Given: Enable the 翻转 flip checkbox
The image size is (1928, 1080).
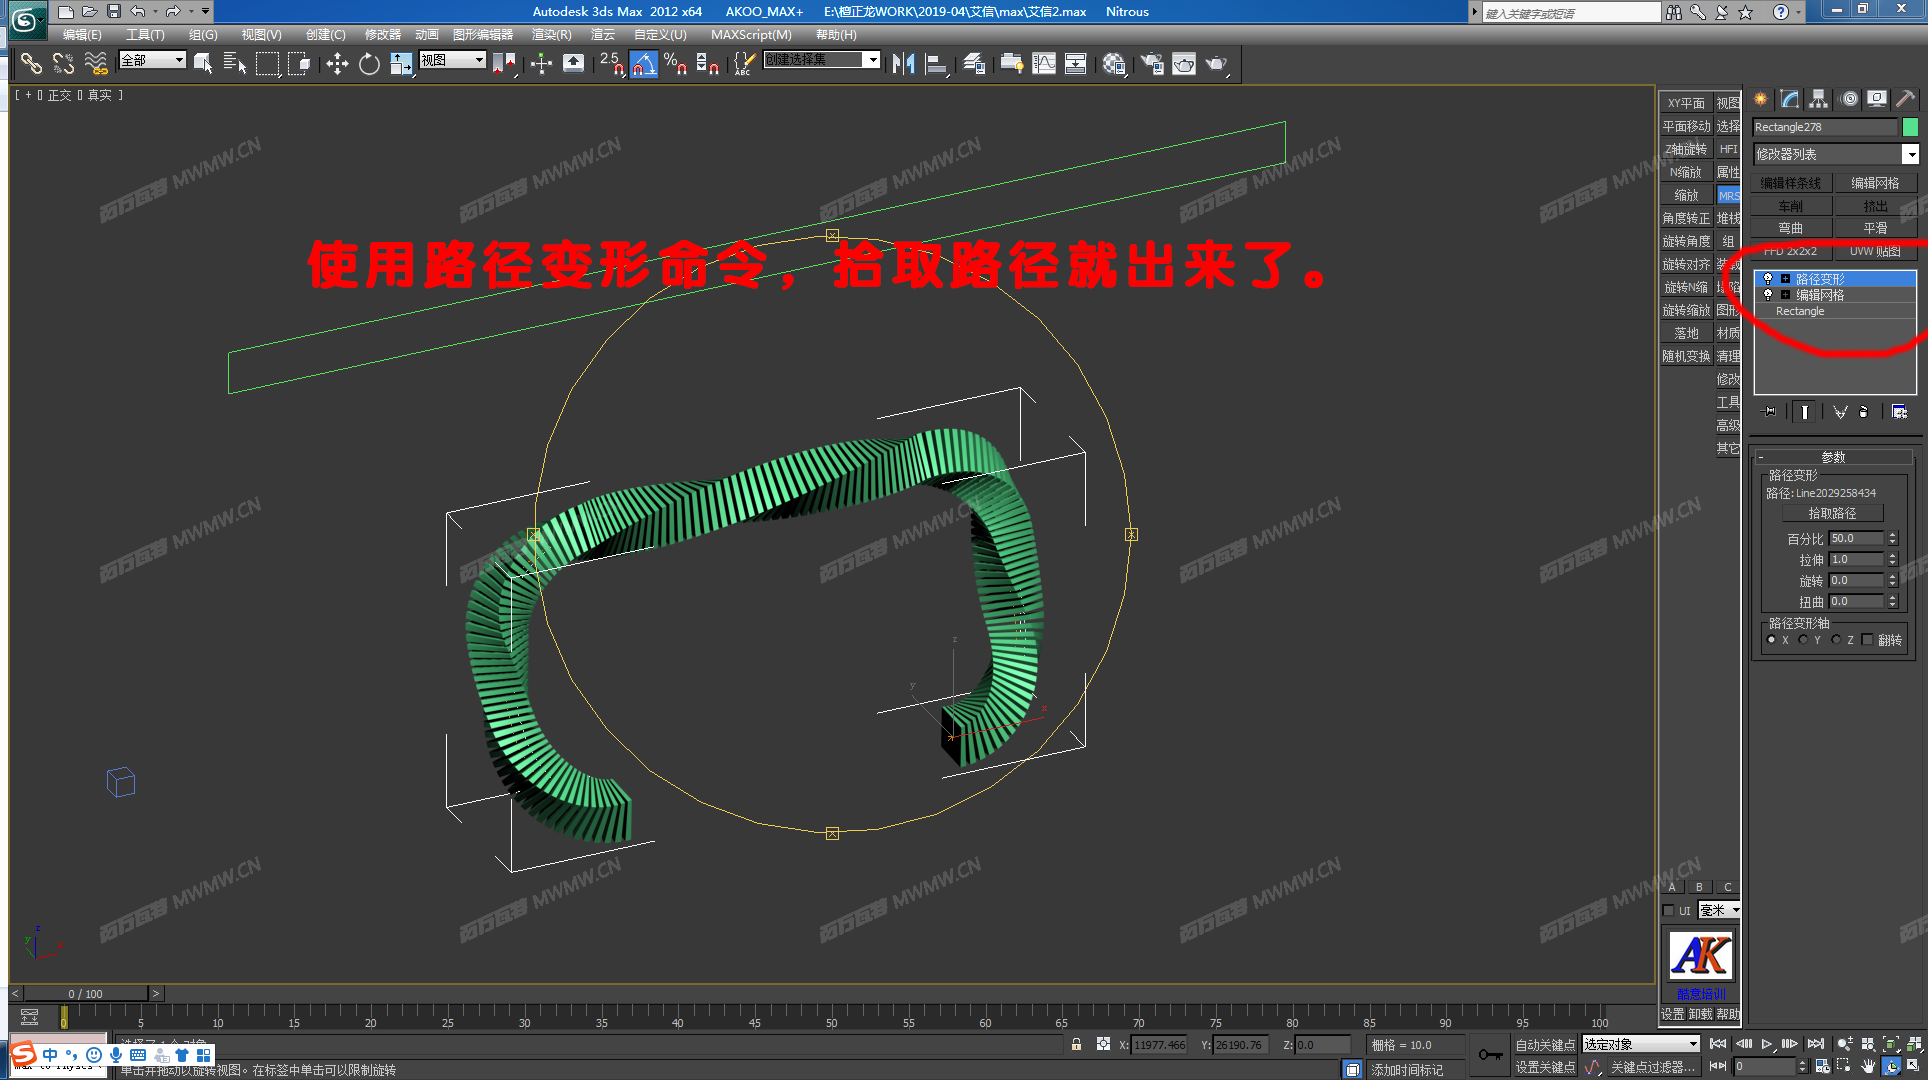Looking at the screenshot, I should 1867,640.
